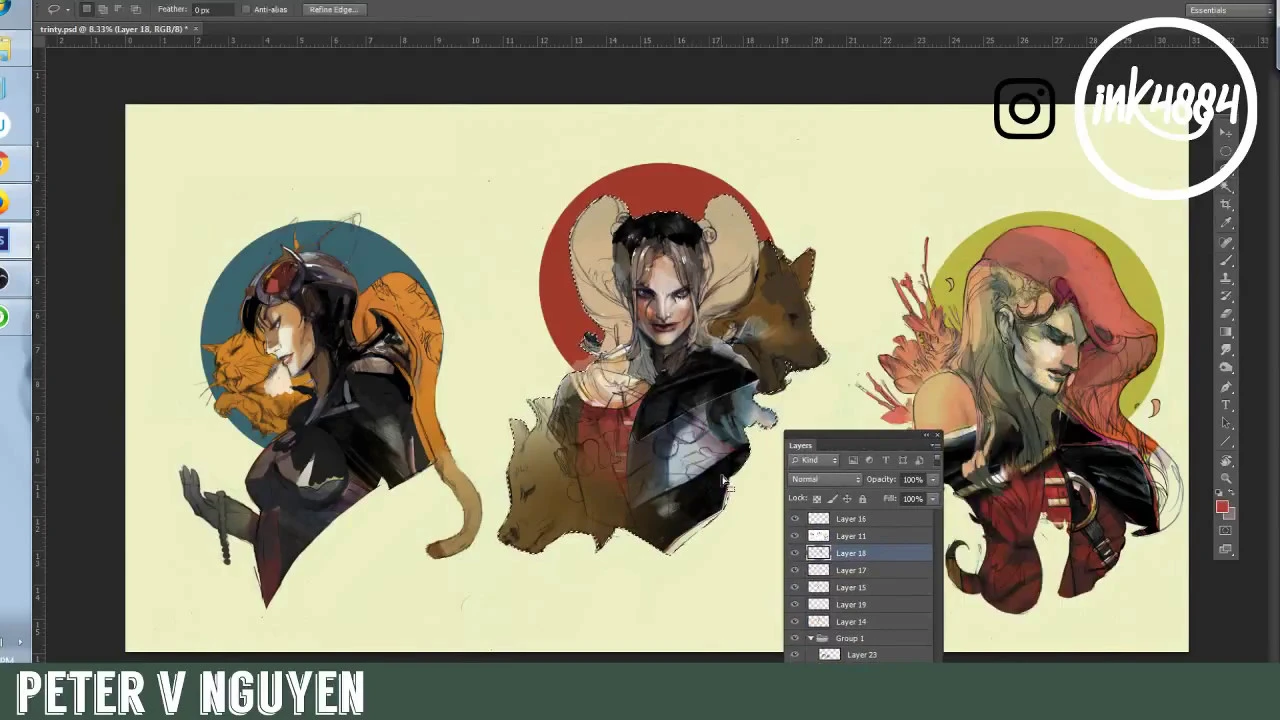Hide Layer 15 via eye icon
The image size is (1280, 720).
pos(795,587)
